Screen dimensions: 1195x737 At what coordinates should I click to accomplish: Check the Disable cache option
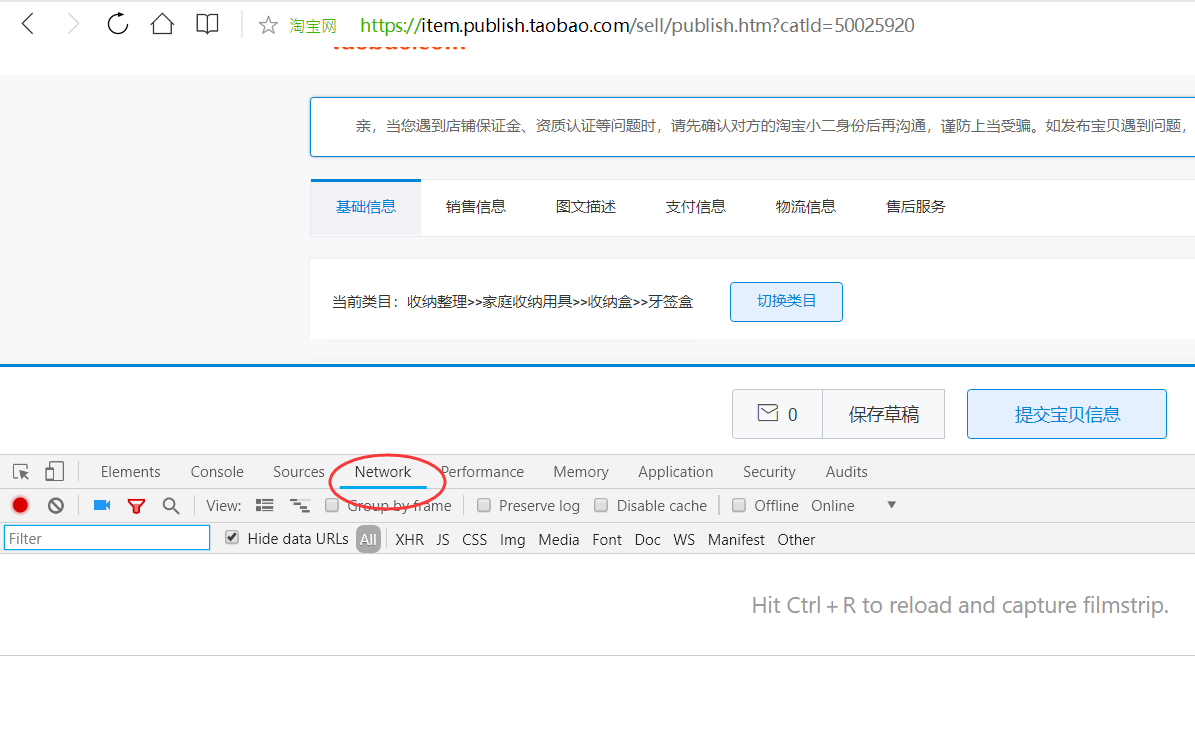click(601, 506)
